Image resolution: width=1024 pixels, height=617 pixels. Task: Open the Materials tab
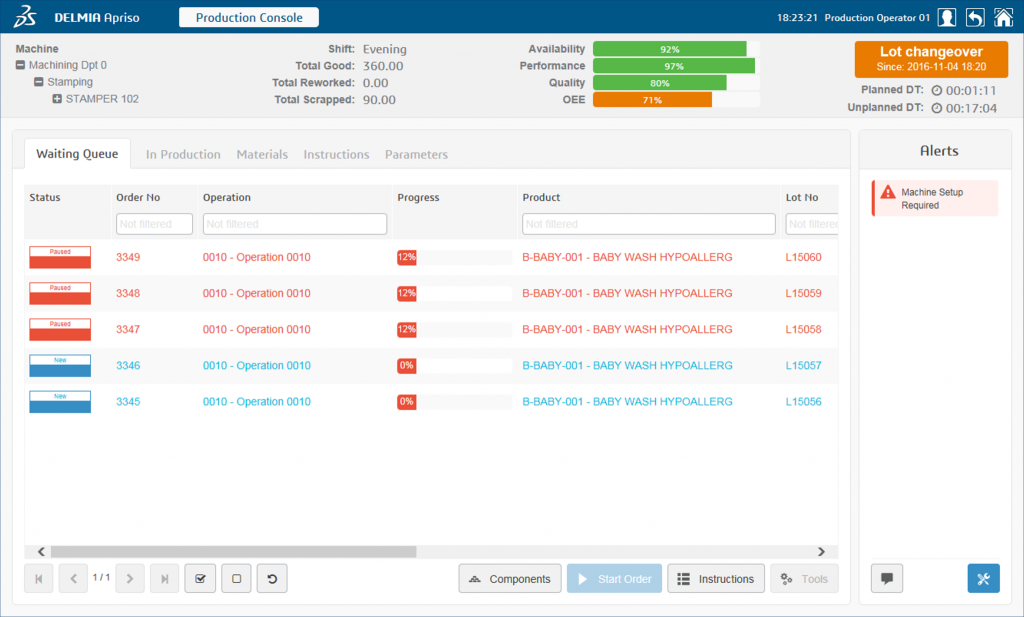click(262, 154)
